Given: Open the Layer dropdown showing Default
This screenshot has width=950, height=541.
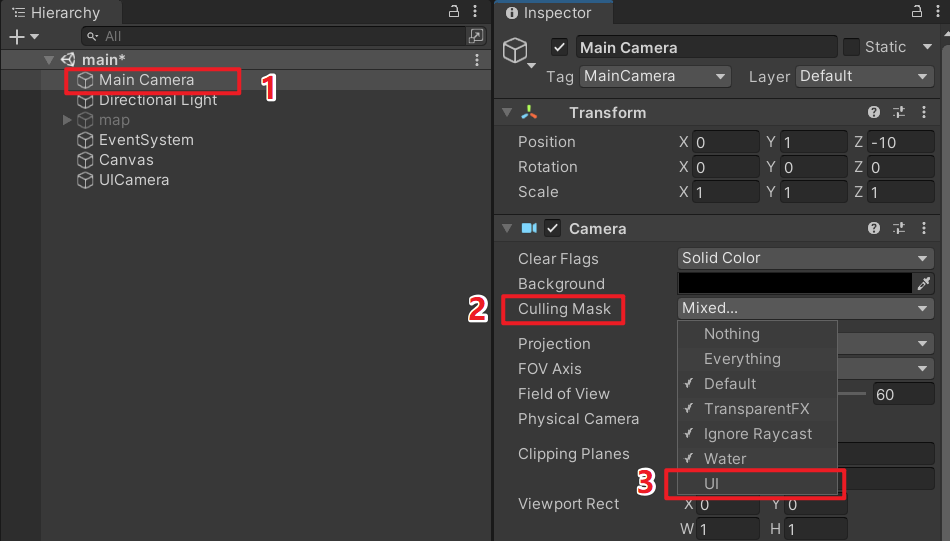Looking at the screenshot, I should pyautogui.click(x=865, y=76).
